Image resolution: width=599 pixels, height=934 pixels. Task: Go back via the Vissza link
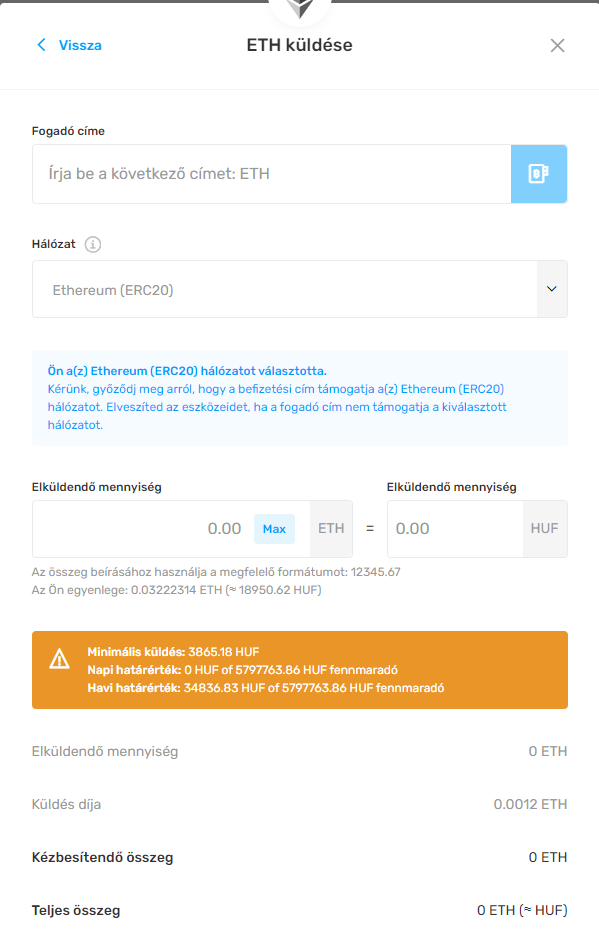[80, 45]
